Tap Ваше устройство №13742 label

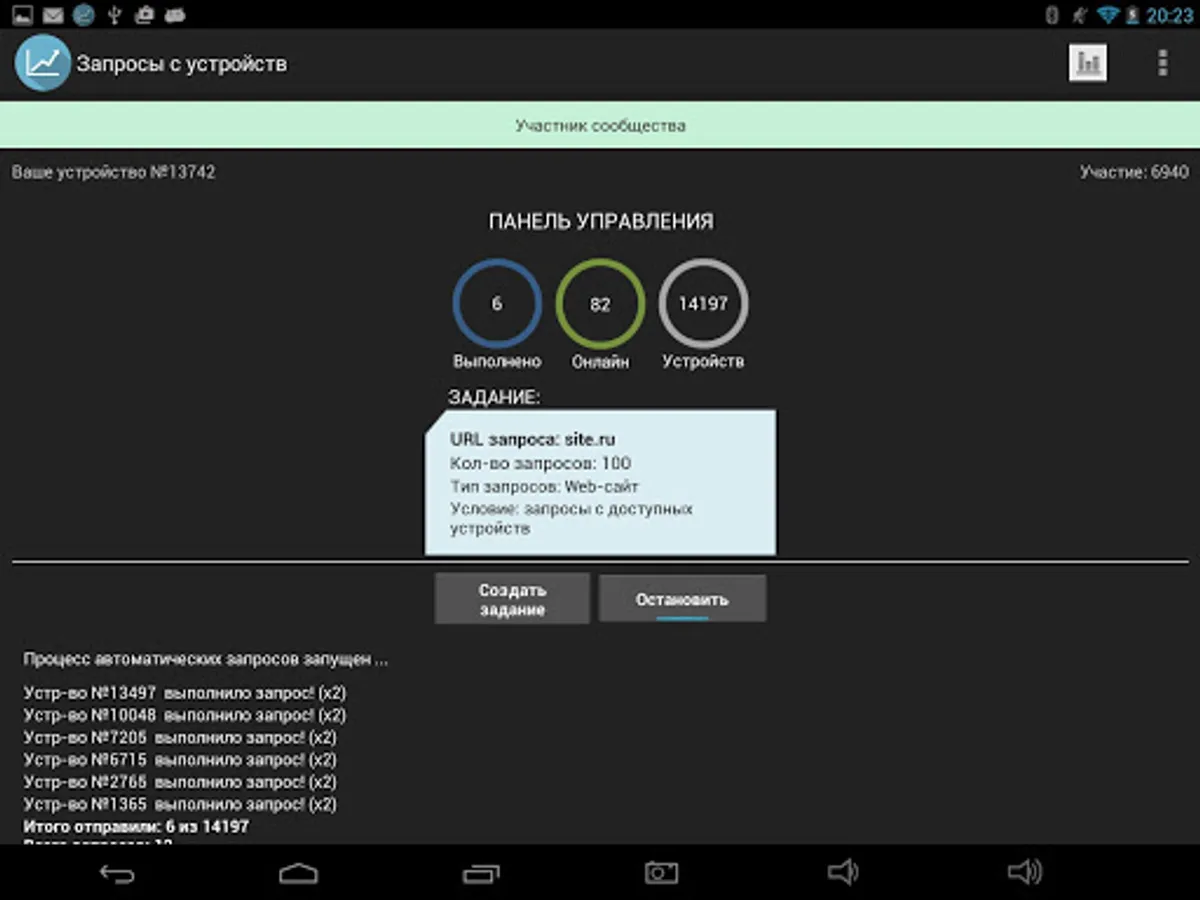coord(113,172)
